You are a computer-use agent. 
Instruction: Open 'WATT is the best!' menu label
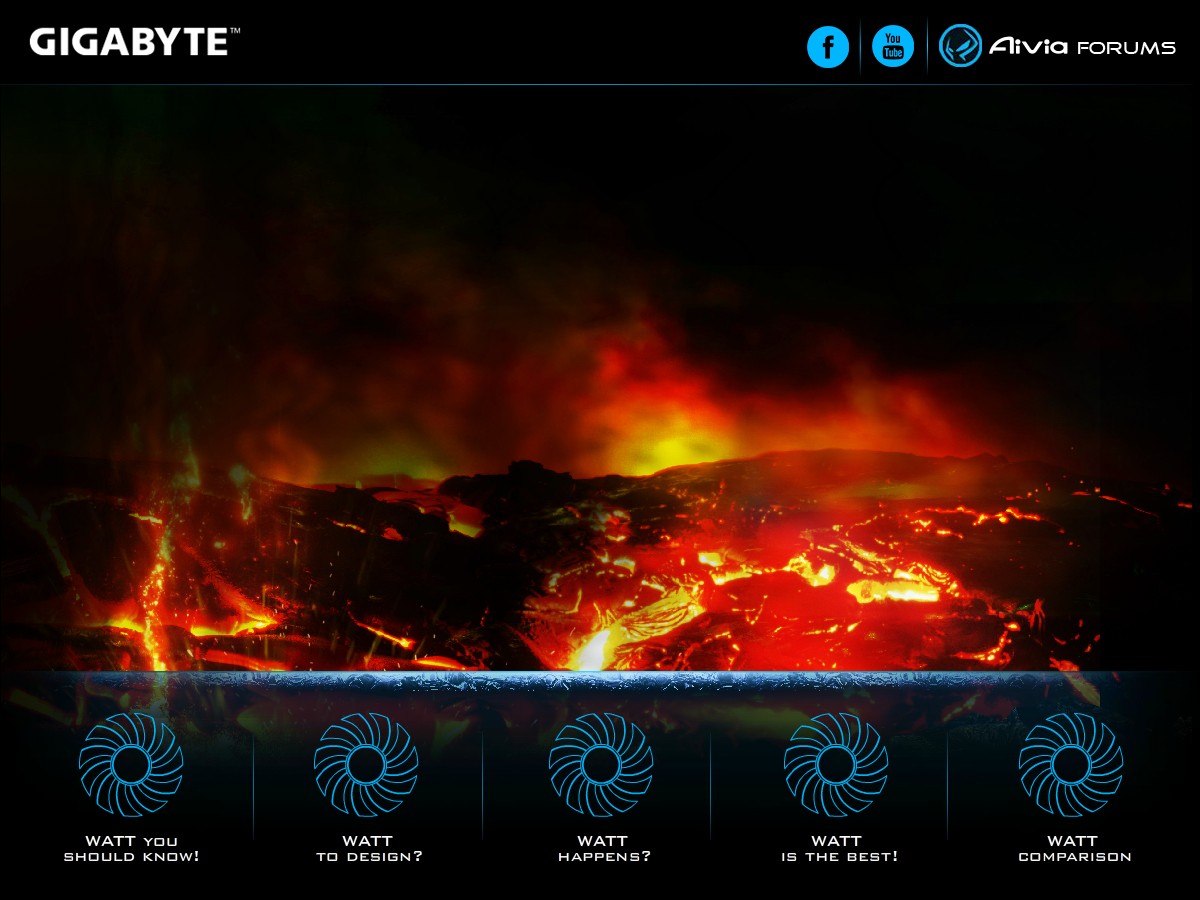coord(839,849)
